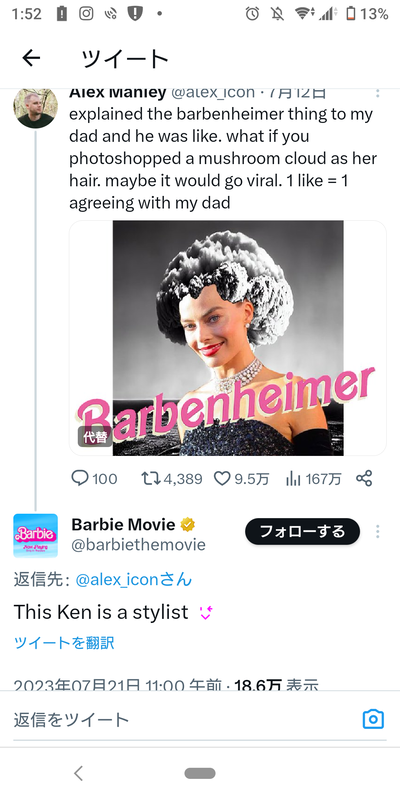
Task: Like the tweet via the heart icon
Action: (x=221, y=479)
